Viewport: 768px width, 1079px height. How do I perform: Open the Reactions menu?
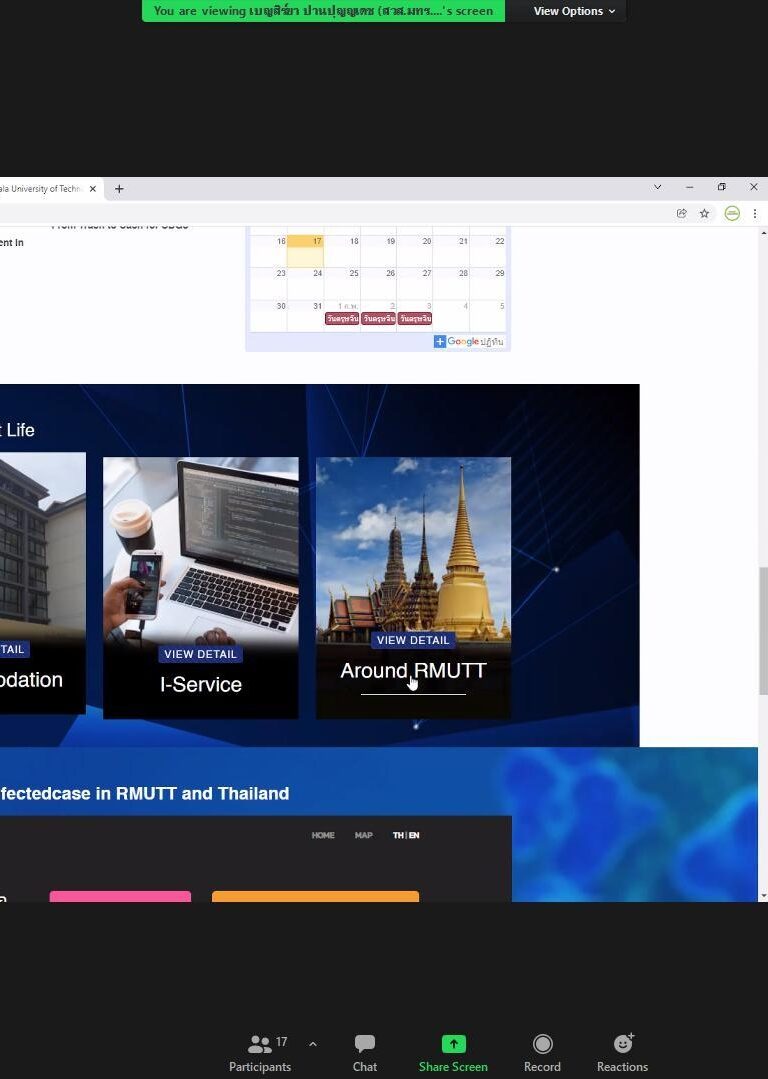[x=622, y=1054]
